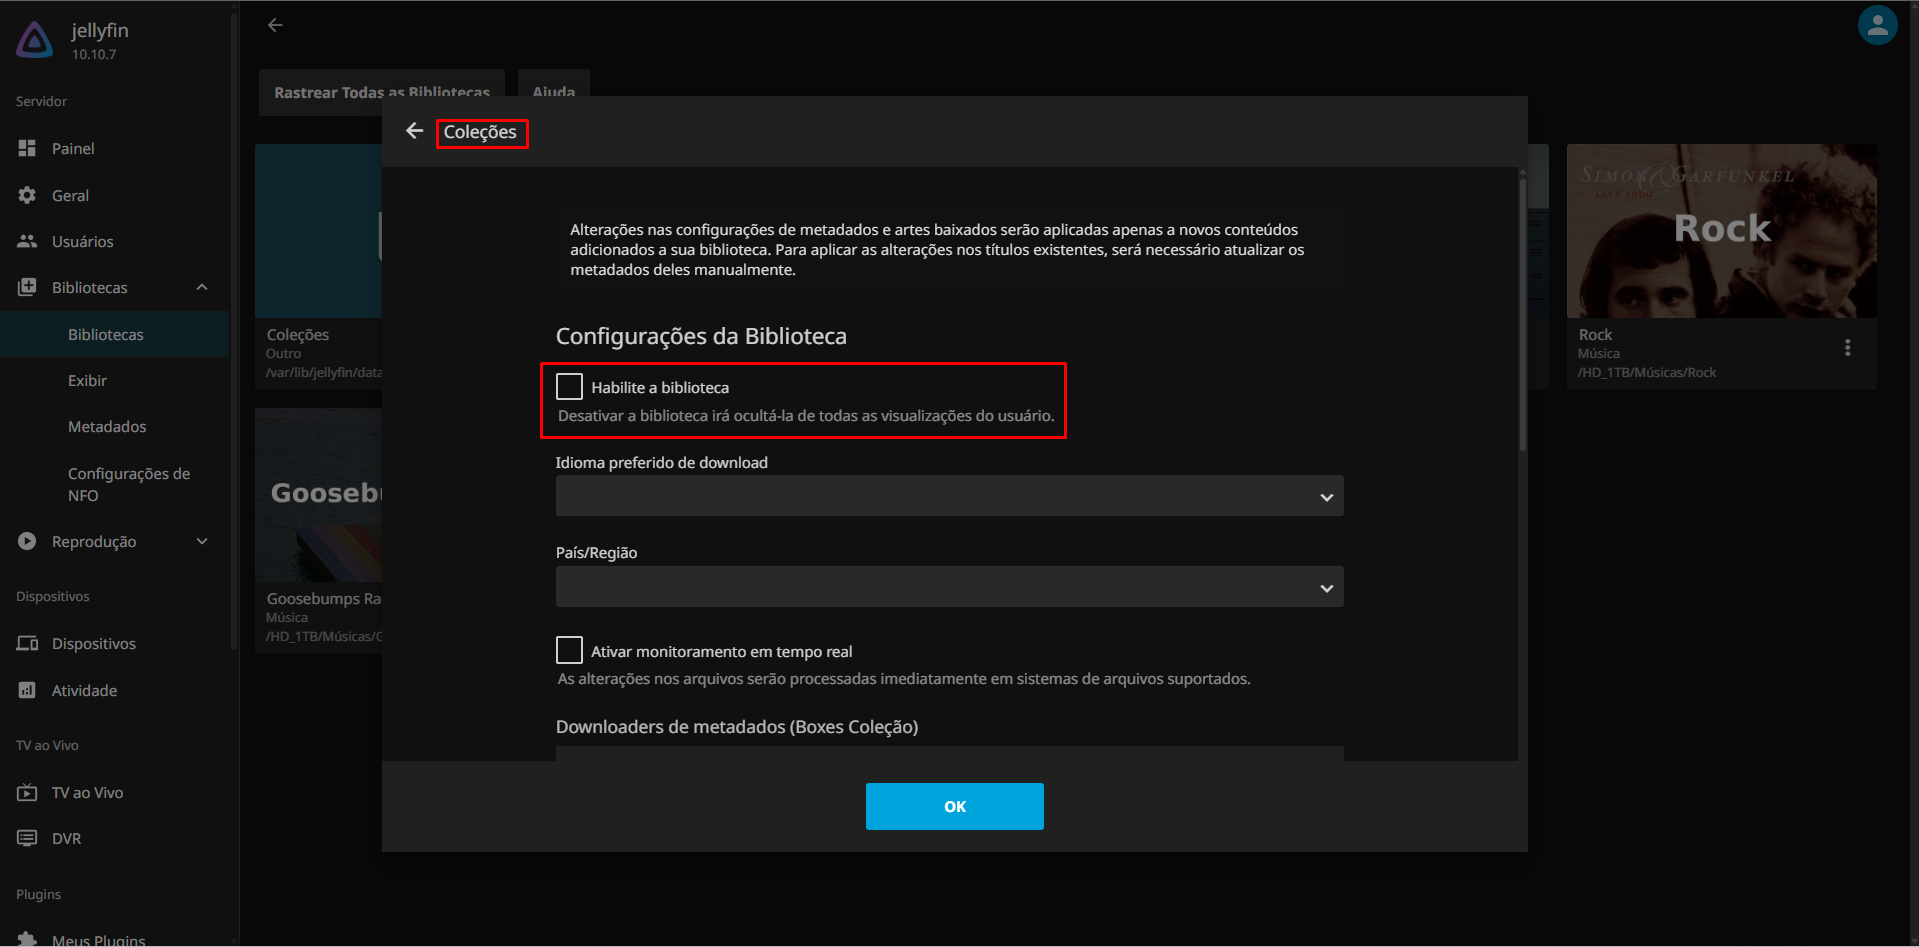The image size is (1919, 947).
Task: Click the Painel dashboard icon
Action: coord(27,148)
